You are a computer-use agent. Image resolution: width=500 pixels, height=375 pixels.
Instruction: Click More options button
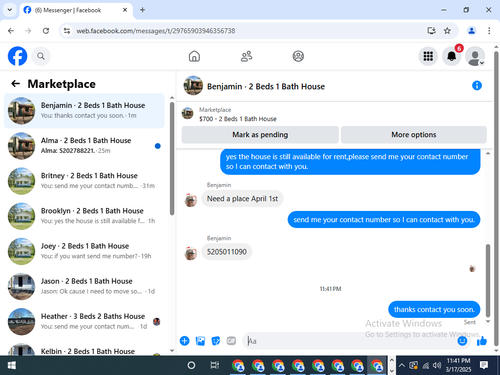tap(414, 135)
